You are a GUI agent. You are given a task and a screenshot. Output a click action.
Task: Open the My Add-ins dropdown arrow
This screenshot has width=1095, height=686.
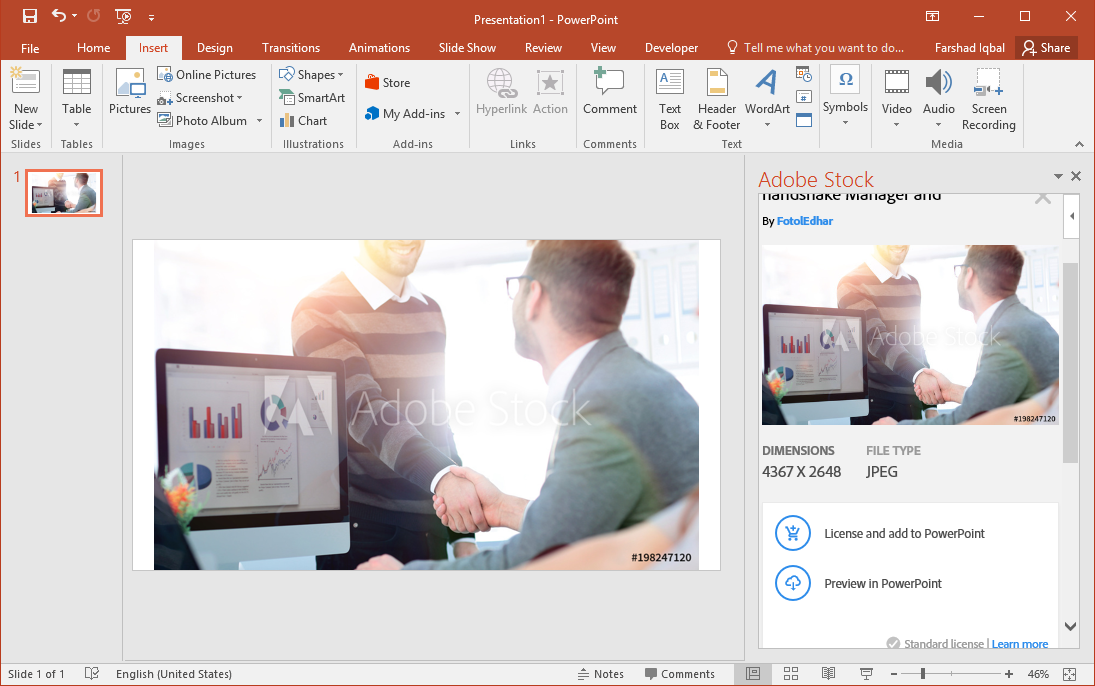click(x=457, y=114)
